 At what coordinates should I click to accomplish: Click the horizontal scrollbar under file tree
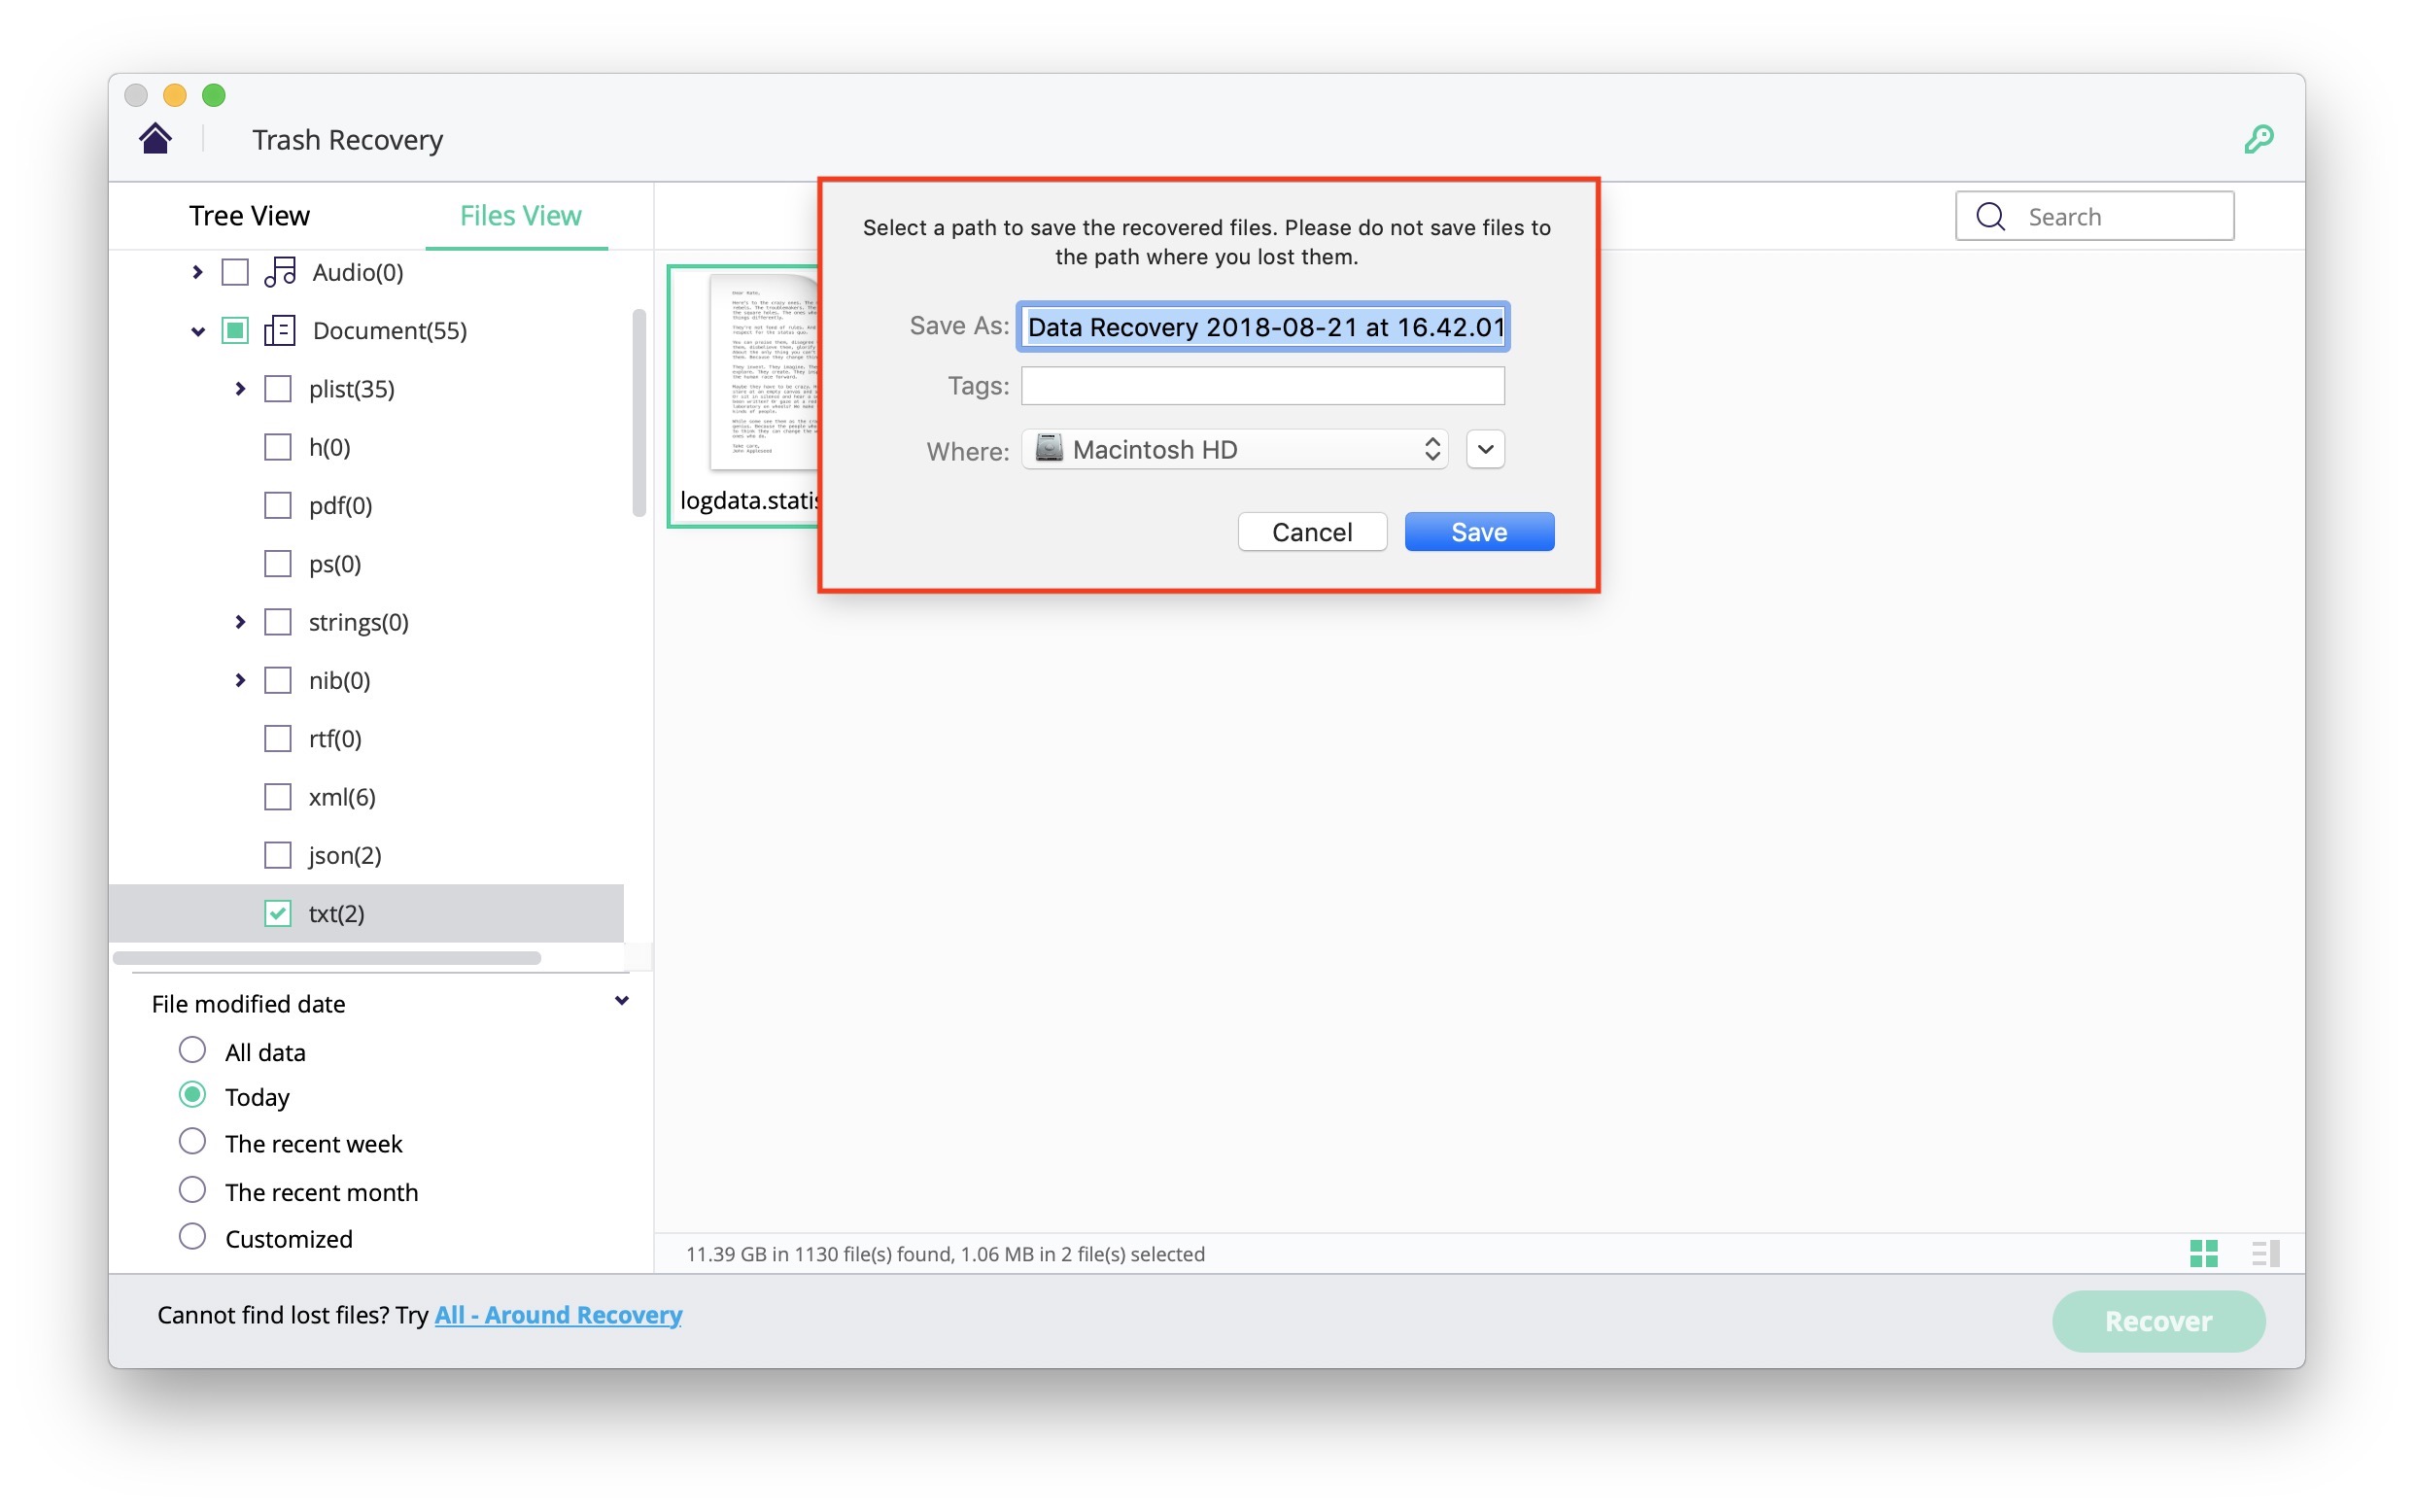point(327,958)
